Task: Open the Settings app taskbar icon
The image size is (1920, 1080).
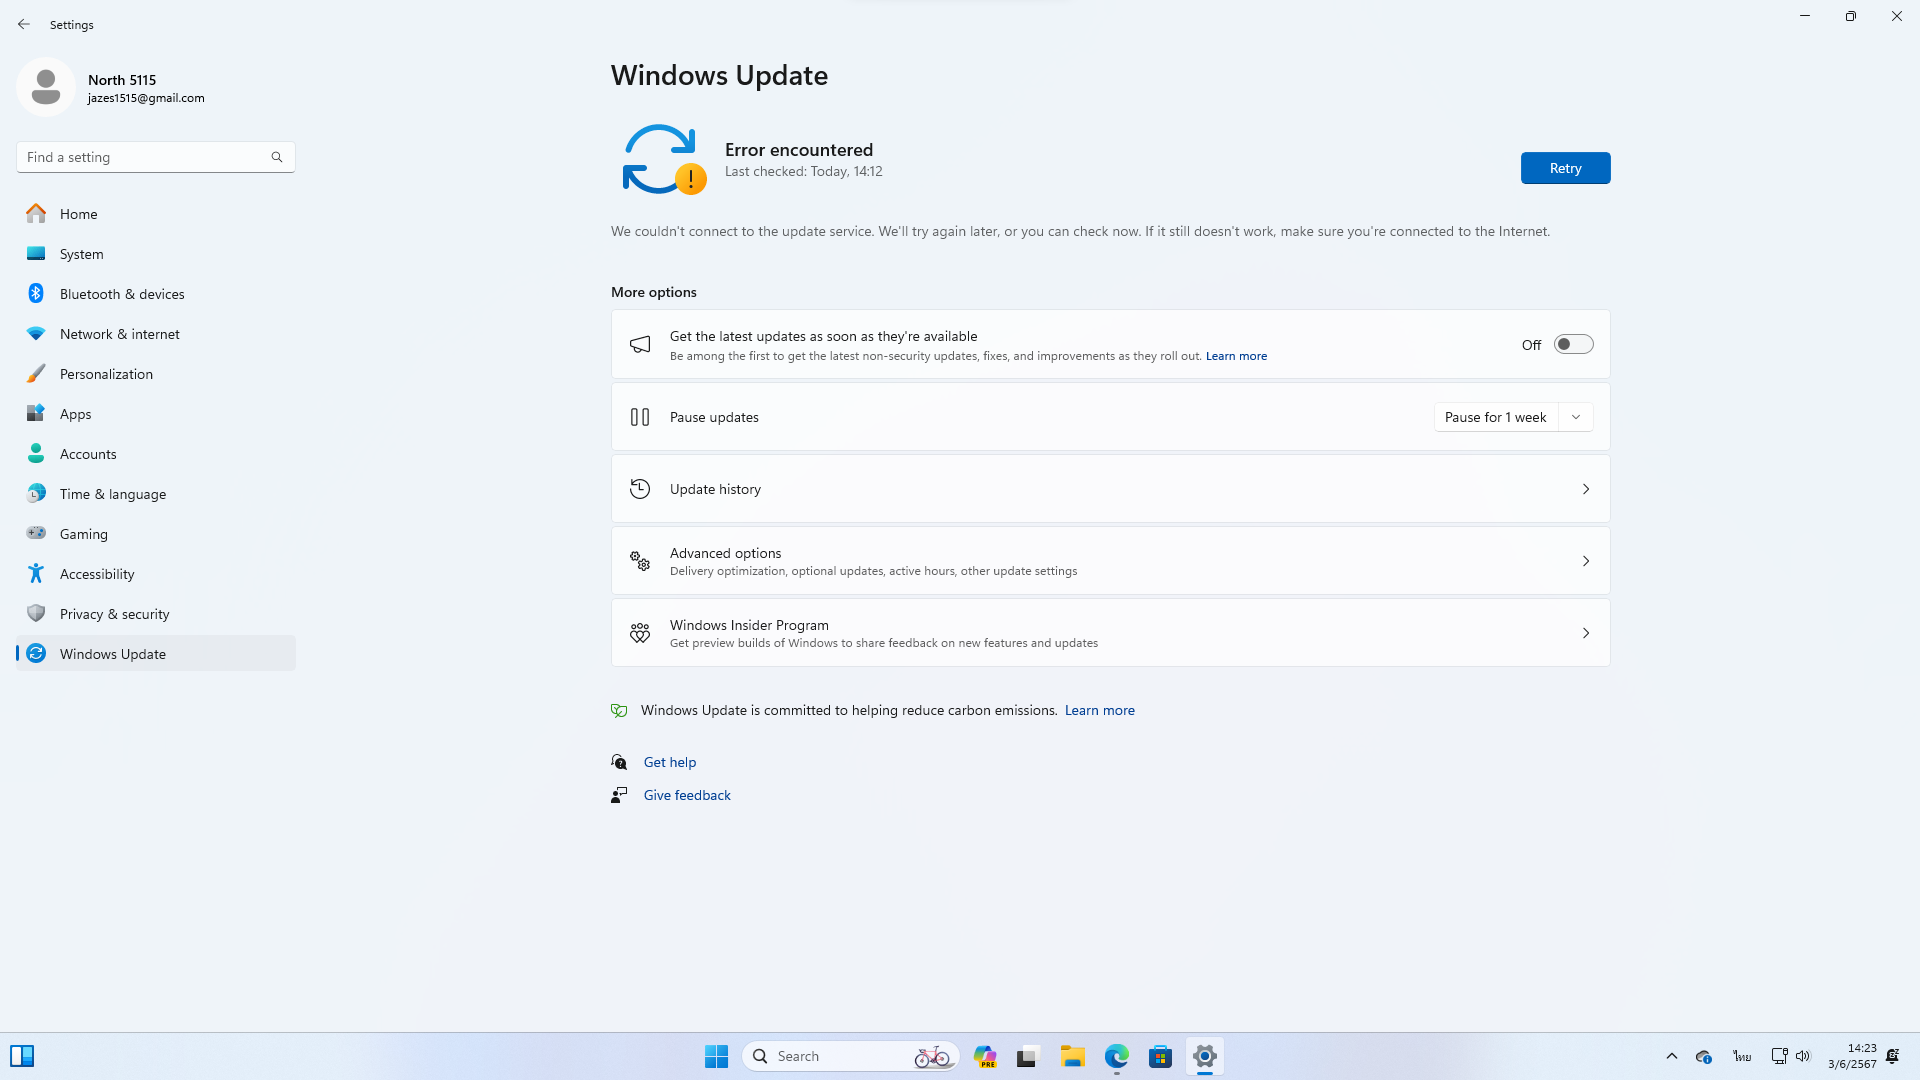Action: [x=1205, y=1056]
